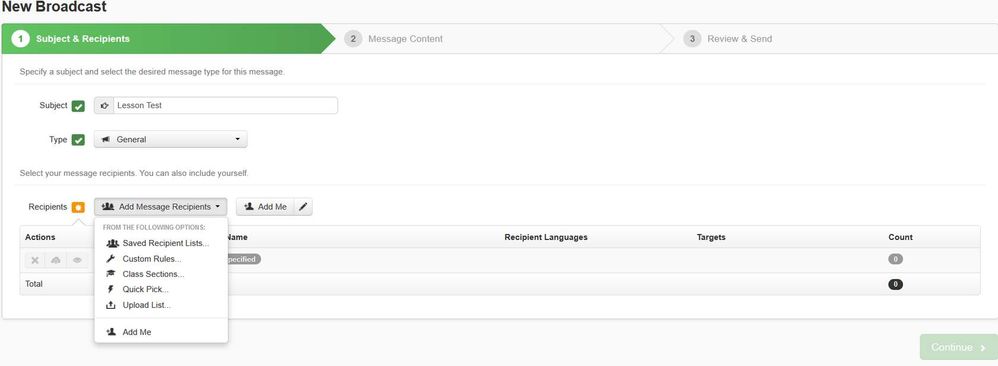Click the Actions column header
The height and width of the screenshot is (366, 998).
pyautogui.click(x=40, y=237)
